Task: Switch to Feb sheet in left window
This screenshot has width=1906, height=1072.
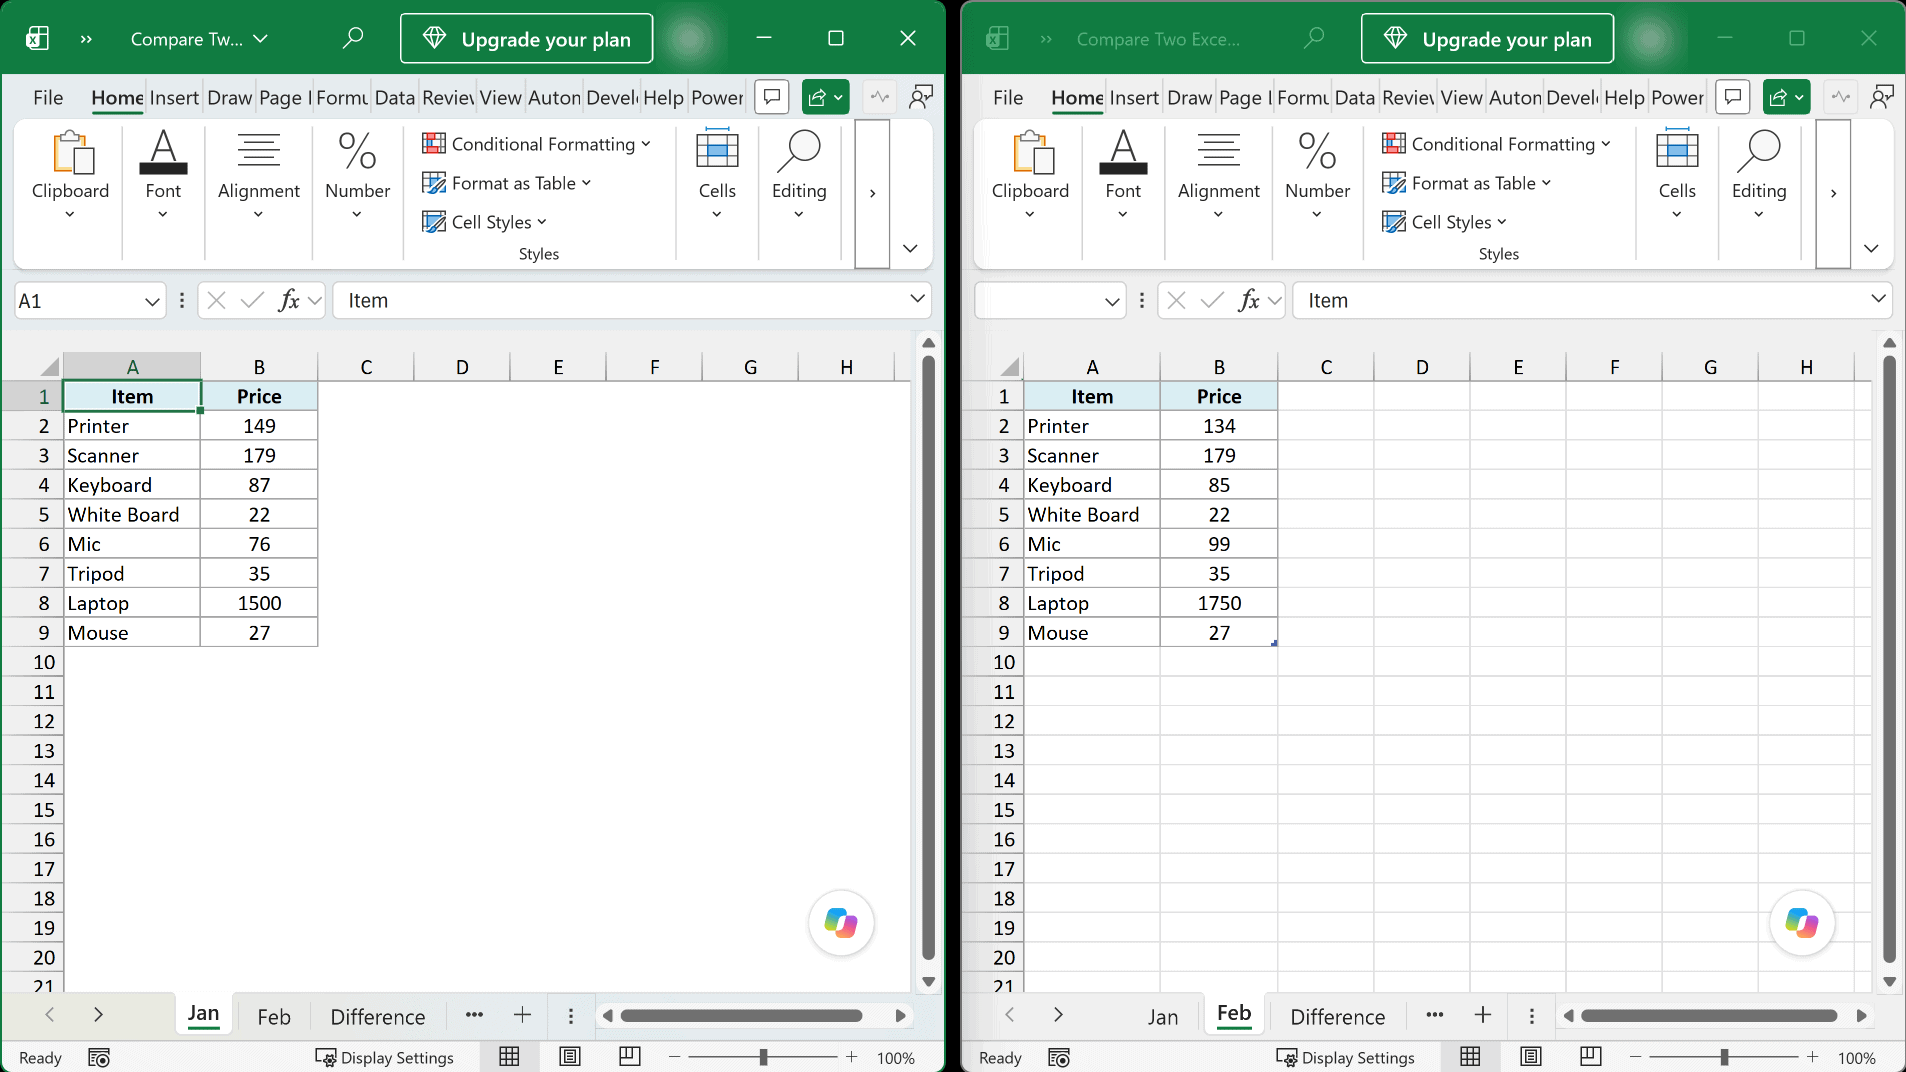Action: [274, 1016]
